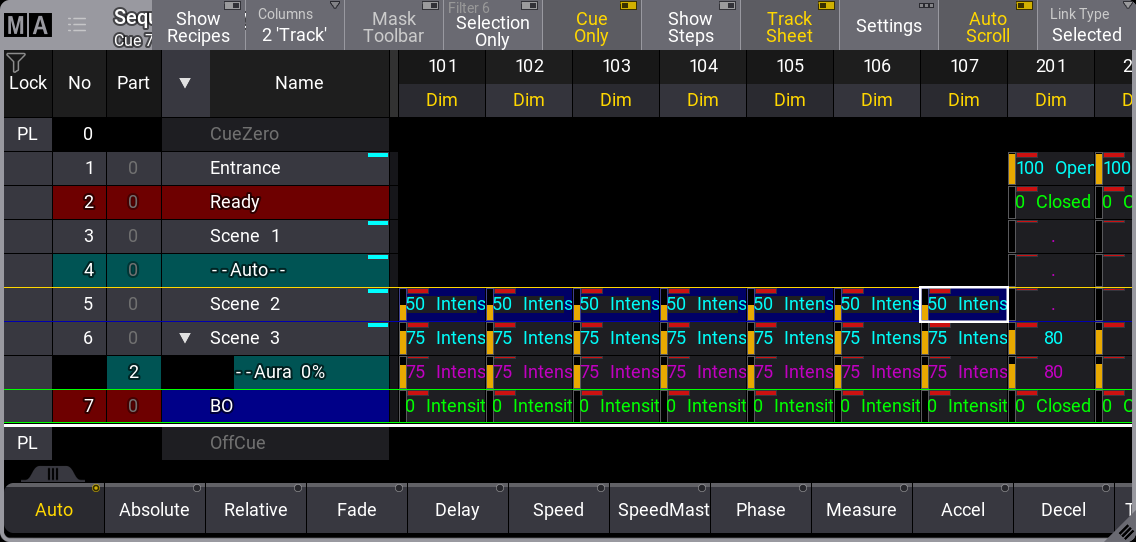Open Link Type Selected dropdown
The height and width of the screenshot is (542, 1136).
coord(1085,26)
